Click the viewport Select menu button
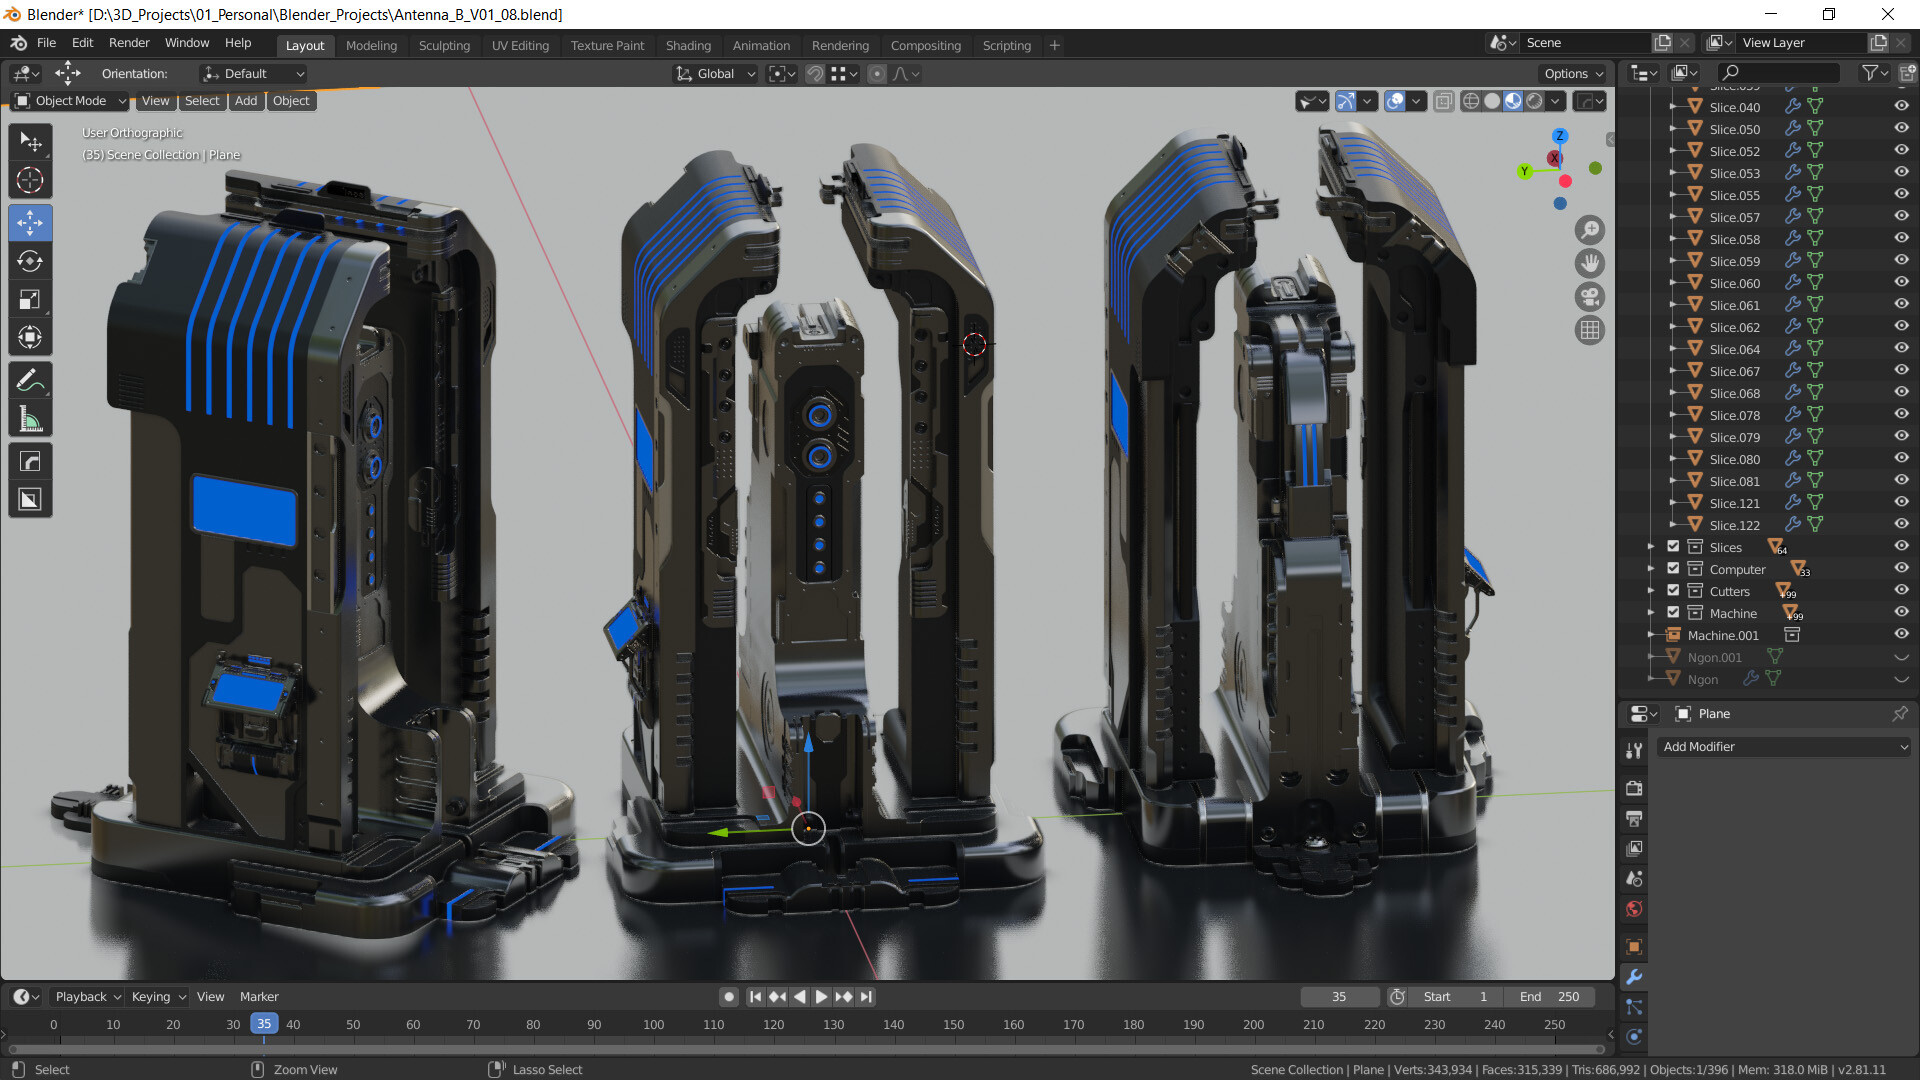Viewport: 1920px width, 1080px height. pos(201,101)
